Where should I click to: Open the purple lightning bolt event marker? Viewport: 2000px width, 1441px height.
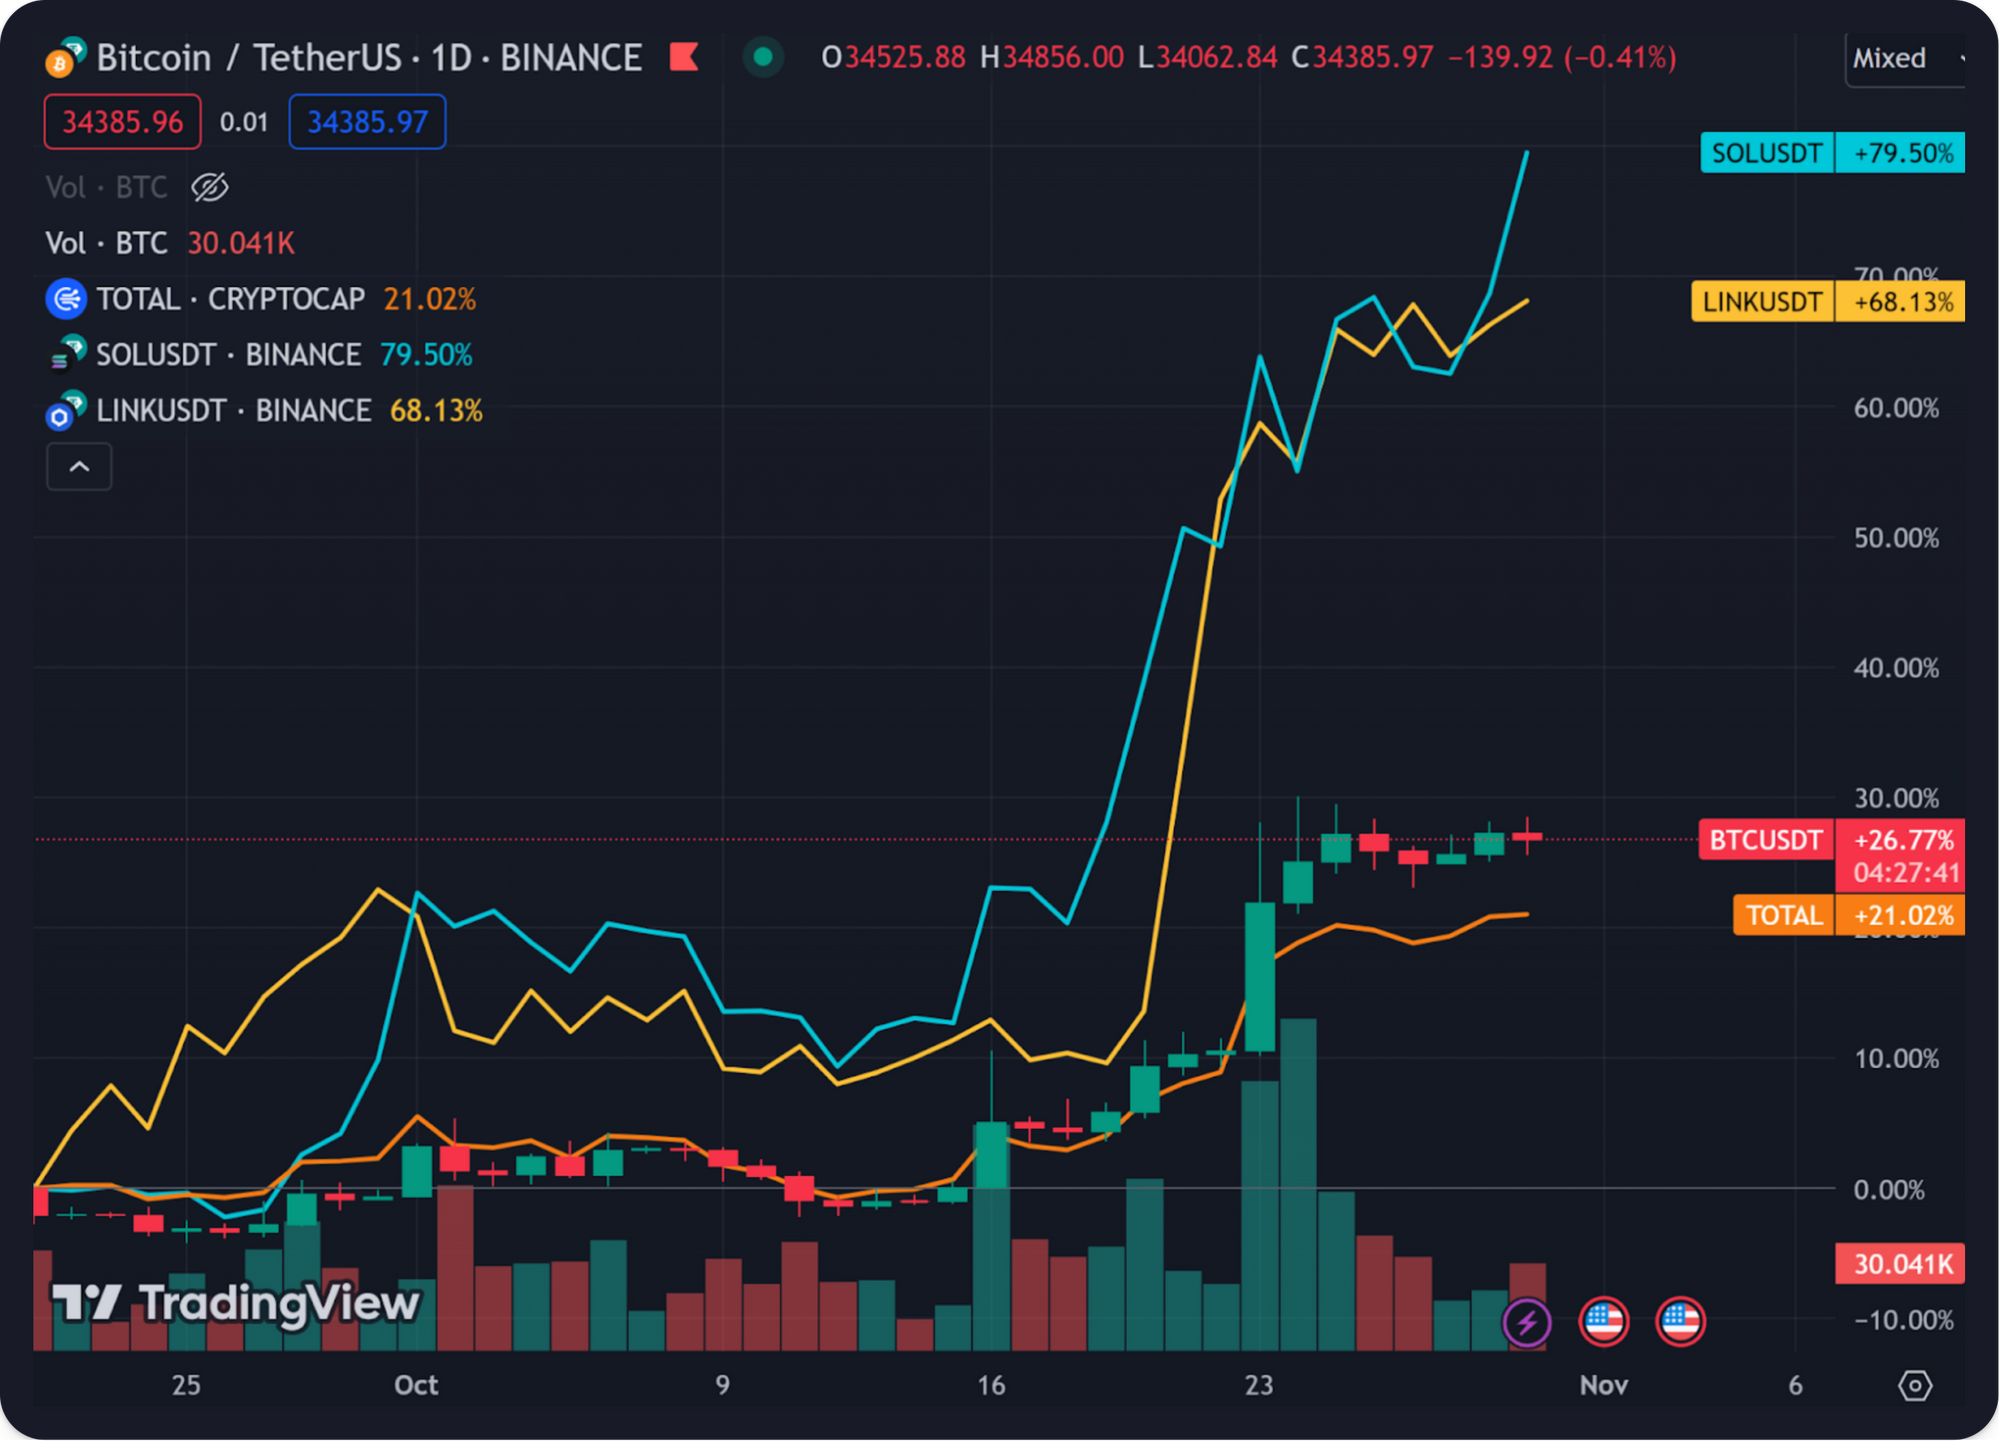1527,1322
